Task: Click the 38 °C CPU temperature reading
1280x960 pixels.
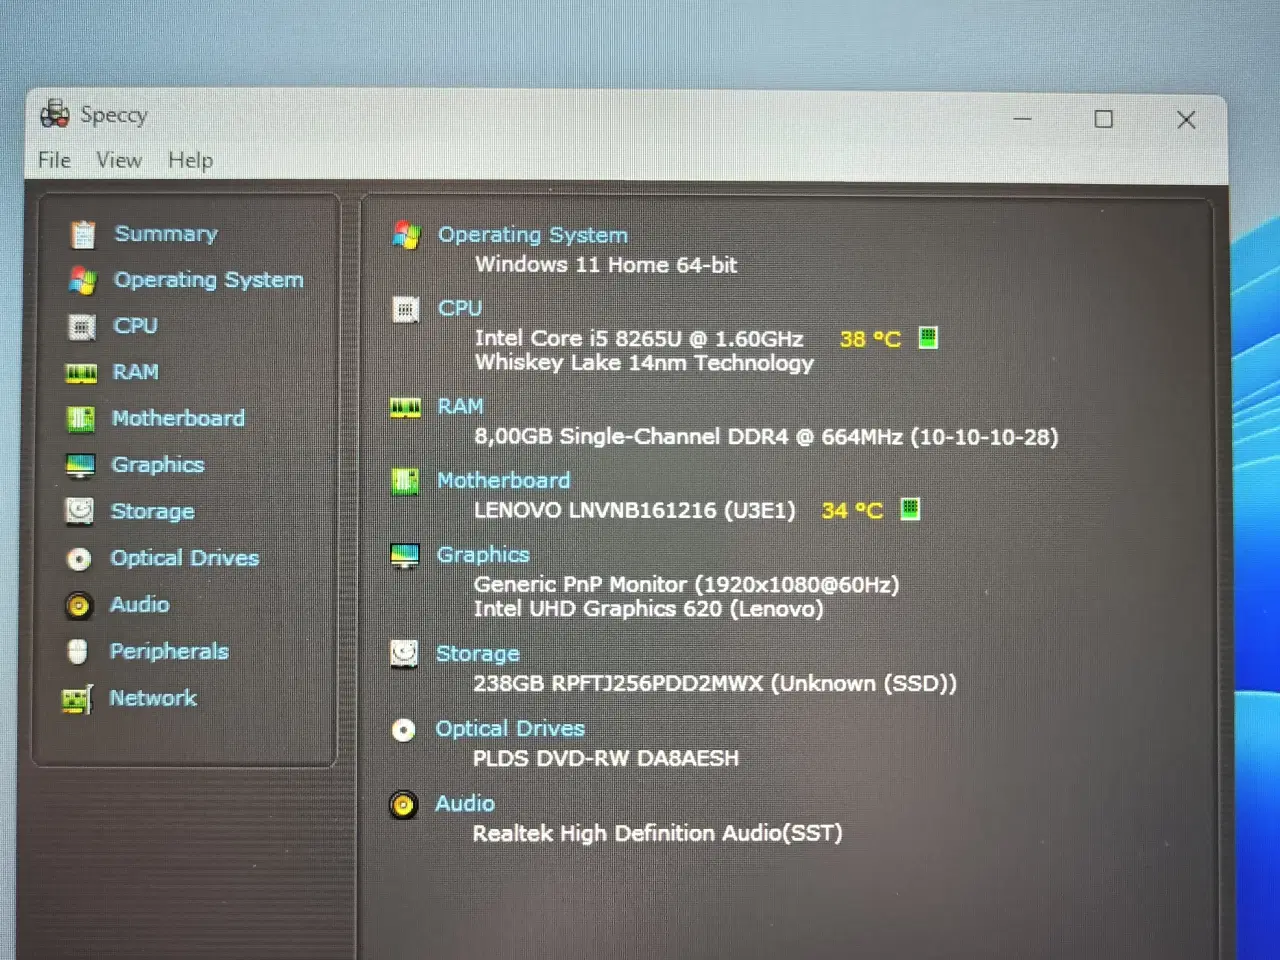Action: tap(869, 339)
